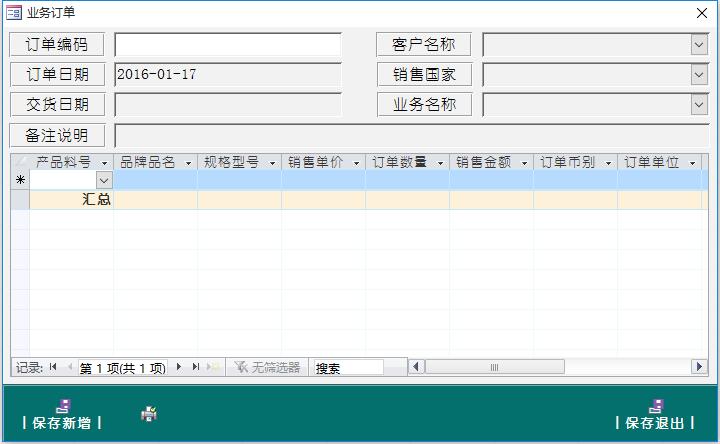This screenshot has width=720, height=444.
Task: Go to previous record navigation arrow
Action: pyautogui.click(x=69, y=367)
